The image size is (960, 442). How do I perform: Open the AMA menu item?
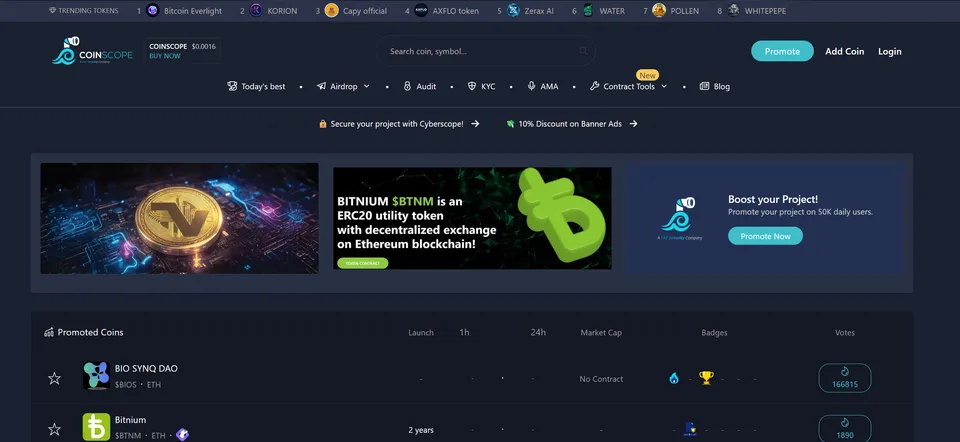point(542,86)
